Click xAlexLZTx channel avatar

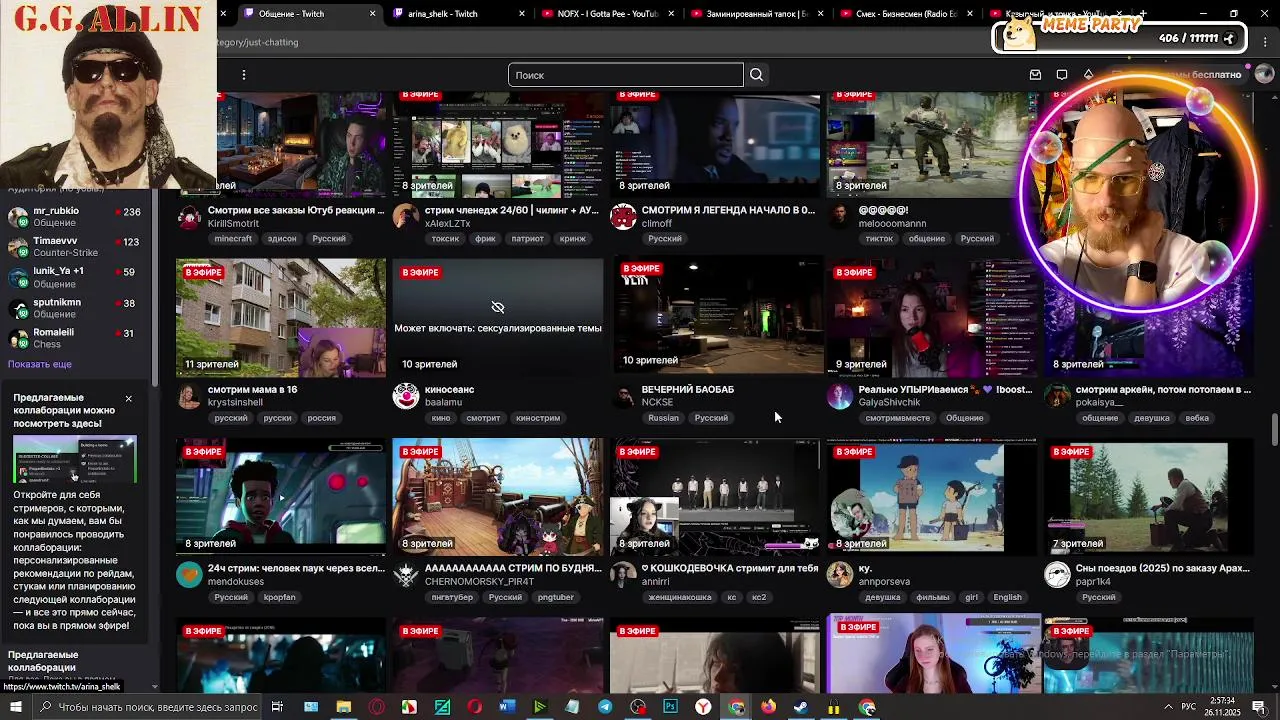coord(406,217)
